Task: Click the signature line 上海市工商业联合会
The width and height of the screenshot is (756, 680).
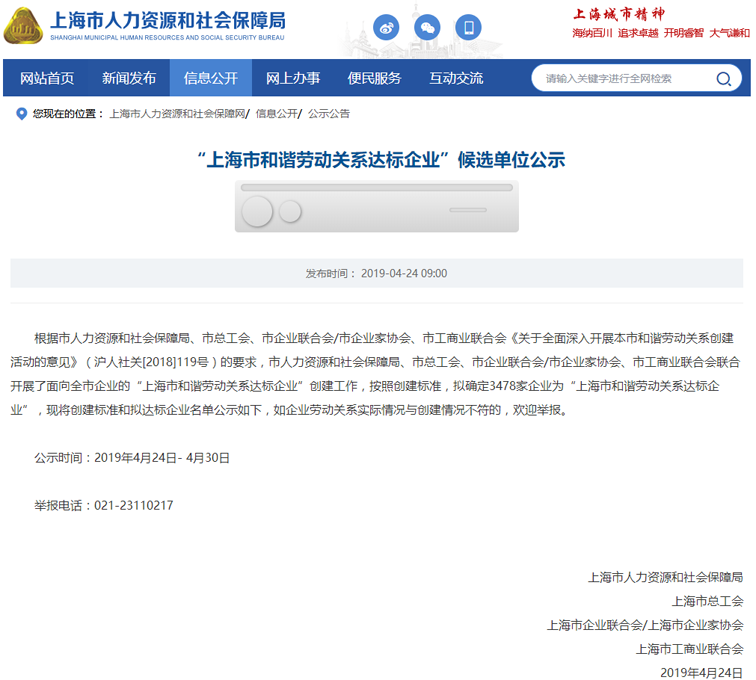Action: point(689,649)
